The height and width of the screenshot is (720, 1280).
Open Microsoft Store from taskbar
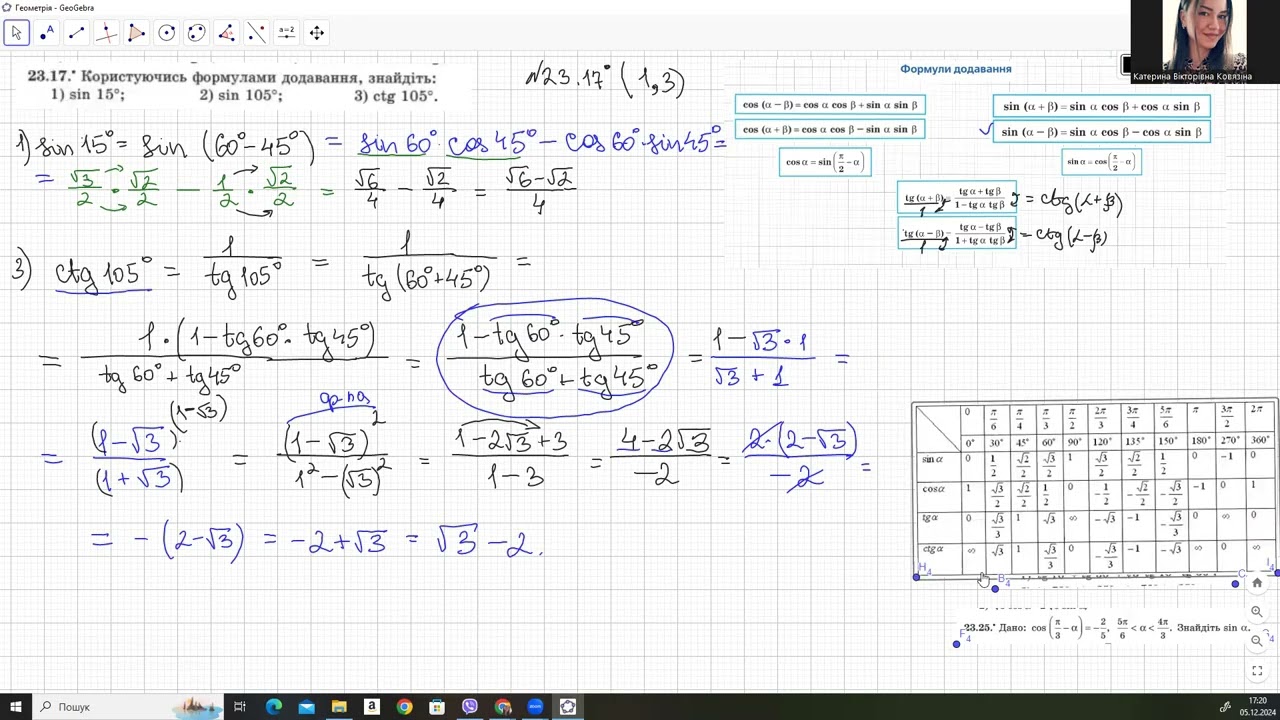coord(437,707)
